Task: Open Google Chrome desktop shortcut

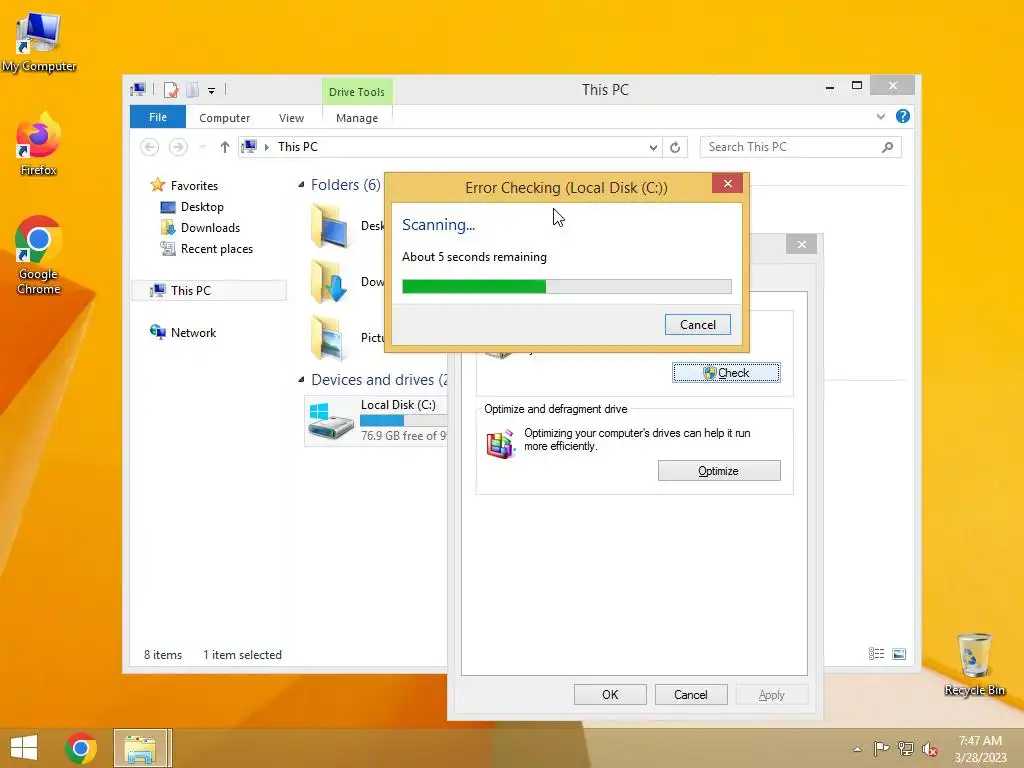Action: tap(39, 255)
